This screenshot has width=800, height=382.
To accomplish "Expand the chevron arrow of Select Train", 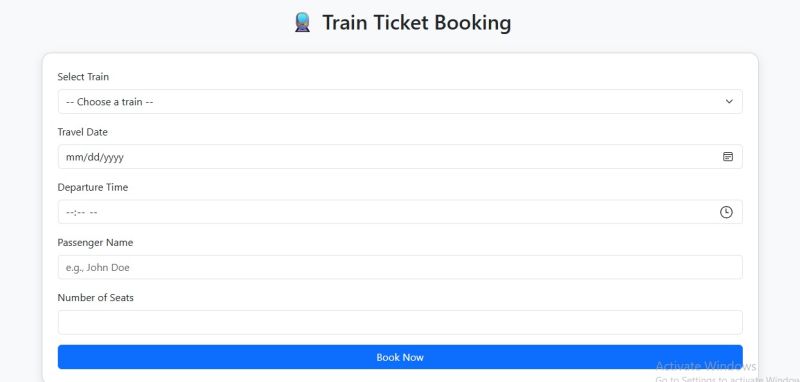I will click(729, 101).
